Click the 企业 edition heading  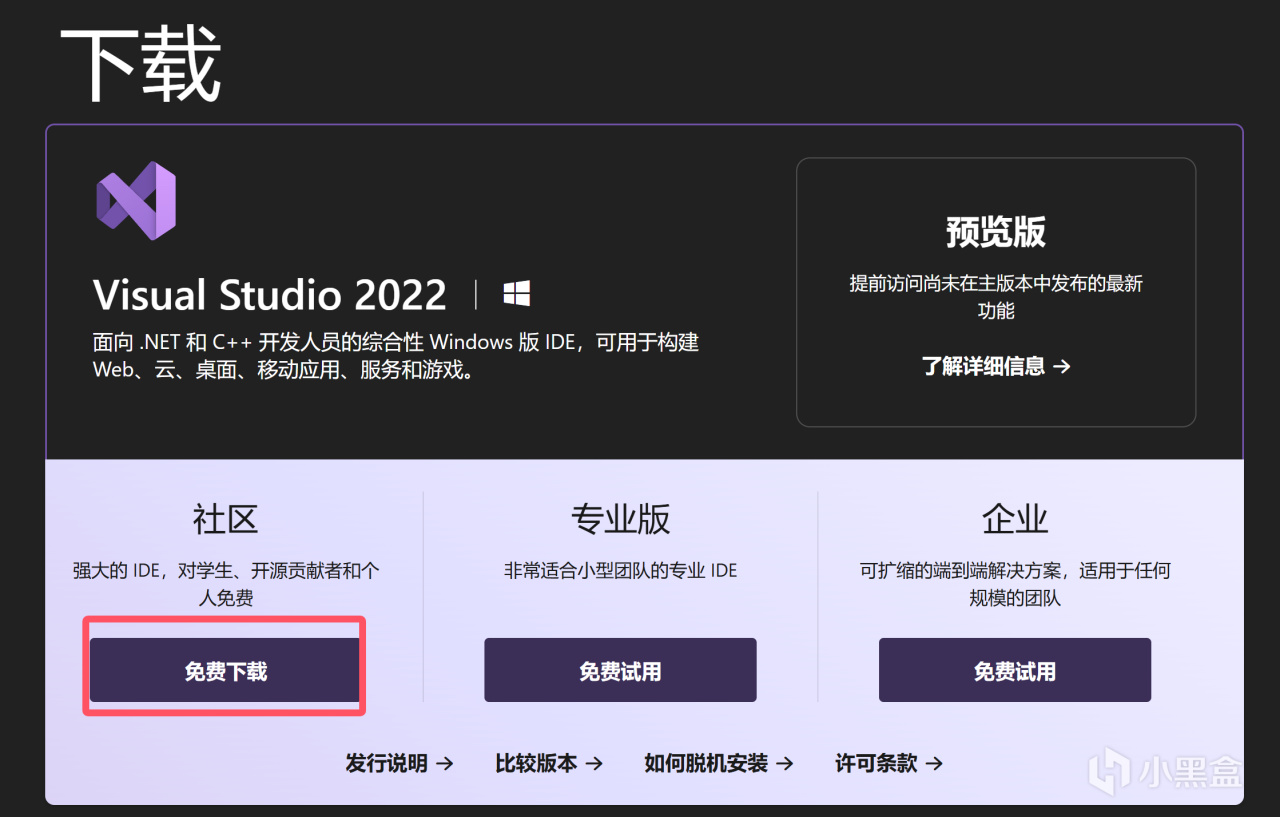click(1015, 519)
